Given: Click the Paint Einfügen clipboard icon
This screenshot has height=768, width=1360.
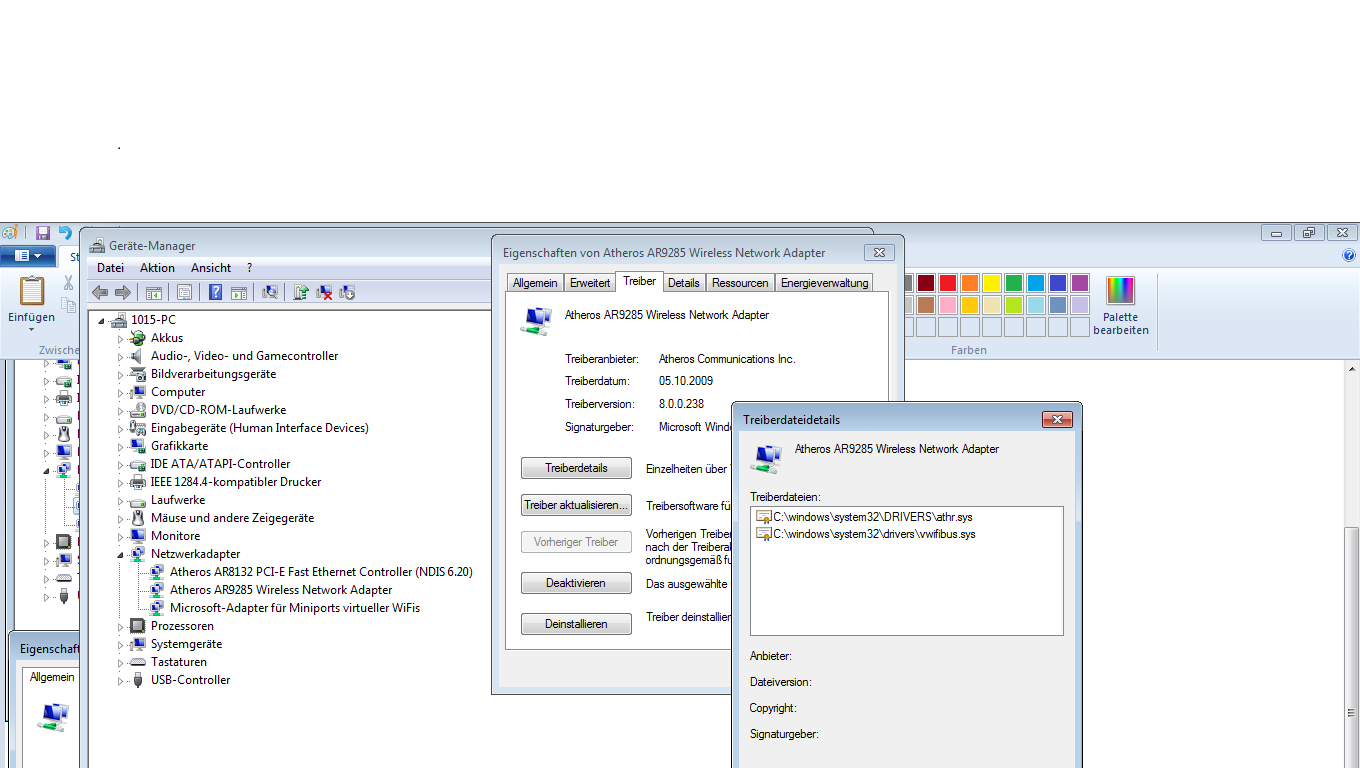Looking at the screenshot, I should pyautogui.click(x=32, y=290).
